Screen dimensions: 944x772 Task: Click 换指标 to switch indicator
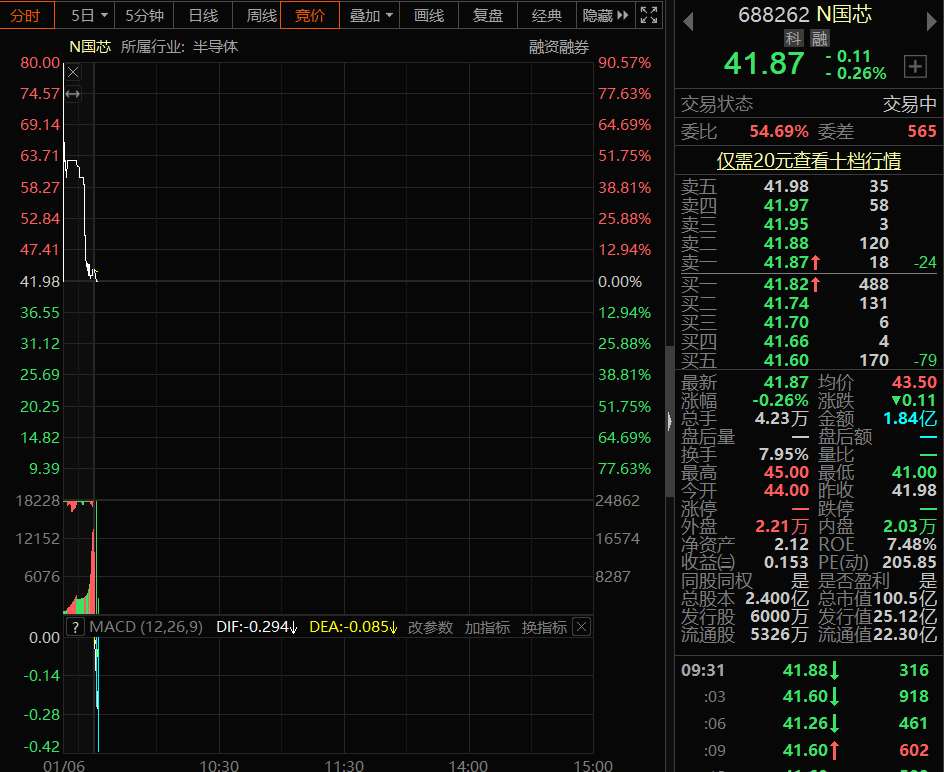tap(544, 627)
